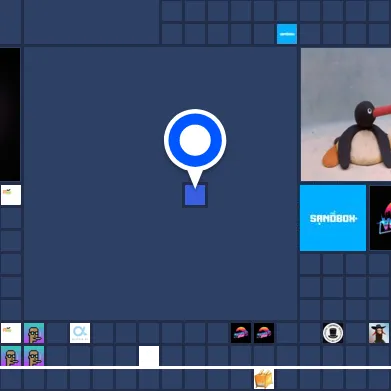The width and height of the screenshot is (391, 391).
Task: Click the cowboy hat character parcel
Action: click(379, 333)
